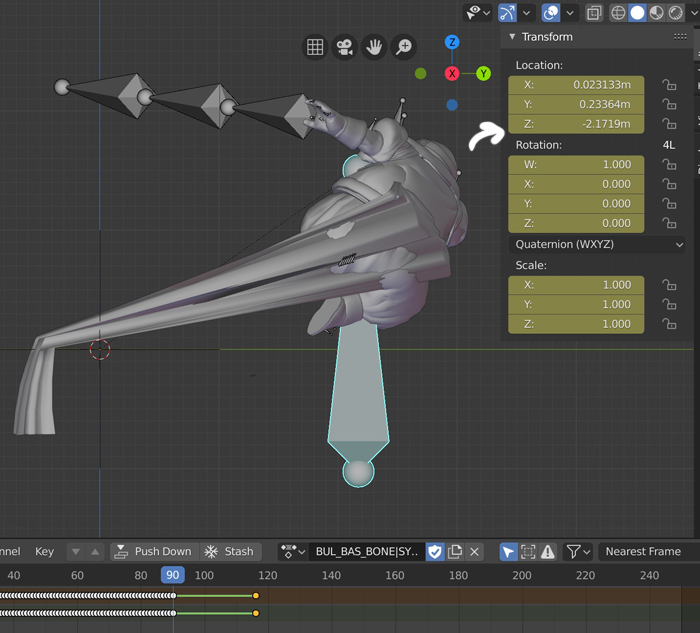700x633 pixels.
Task: Open the Key menu
Action: pos(45,552)
